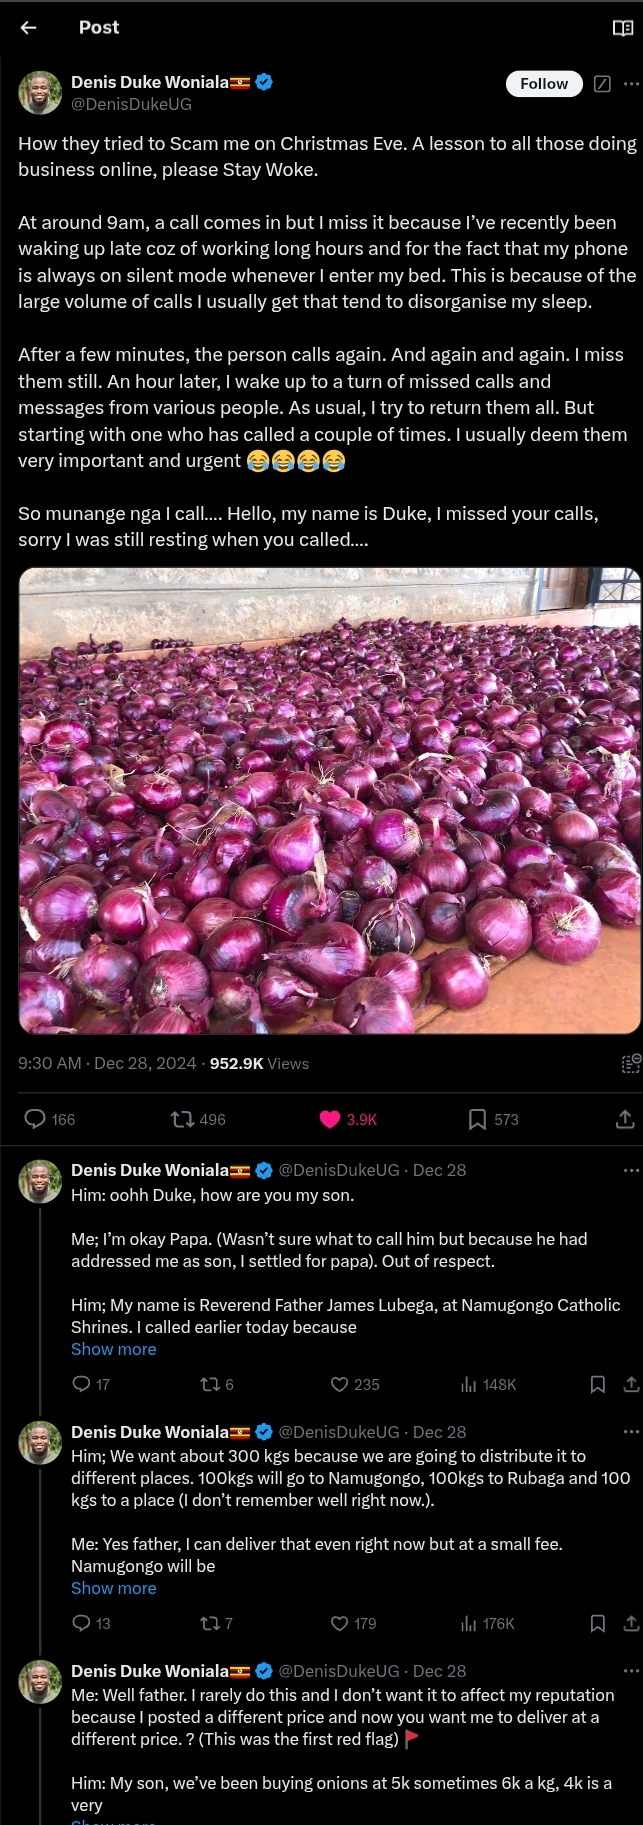Share the main post

625,1119
